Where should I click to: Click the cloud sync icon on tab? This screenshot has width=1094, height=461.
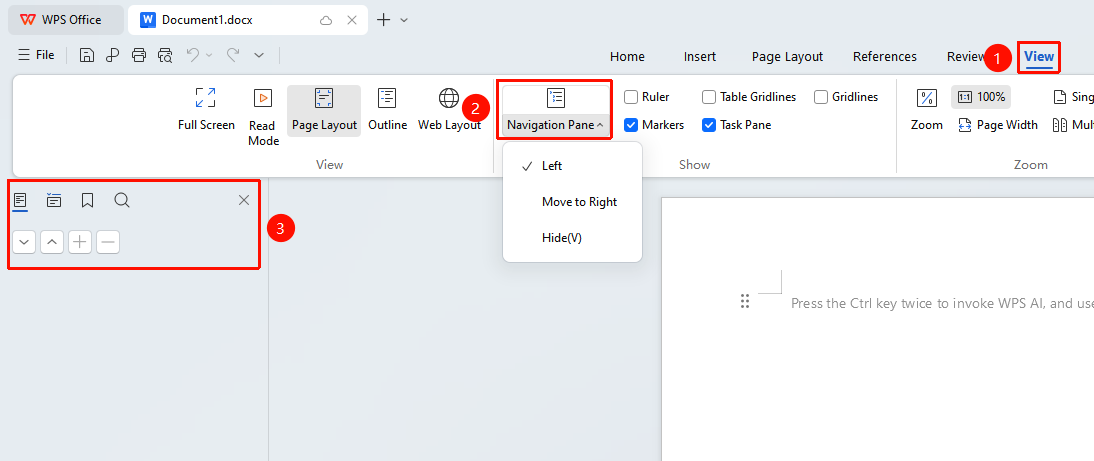326,20
